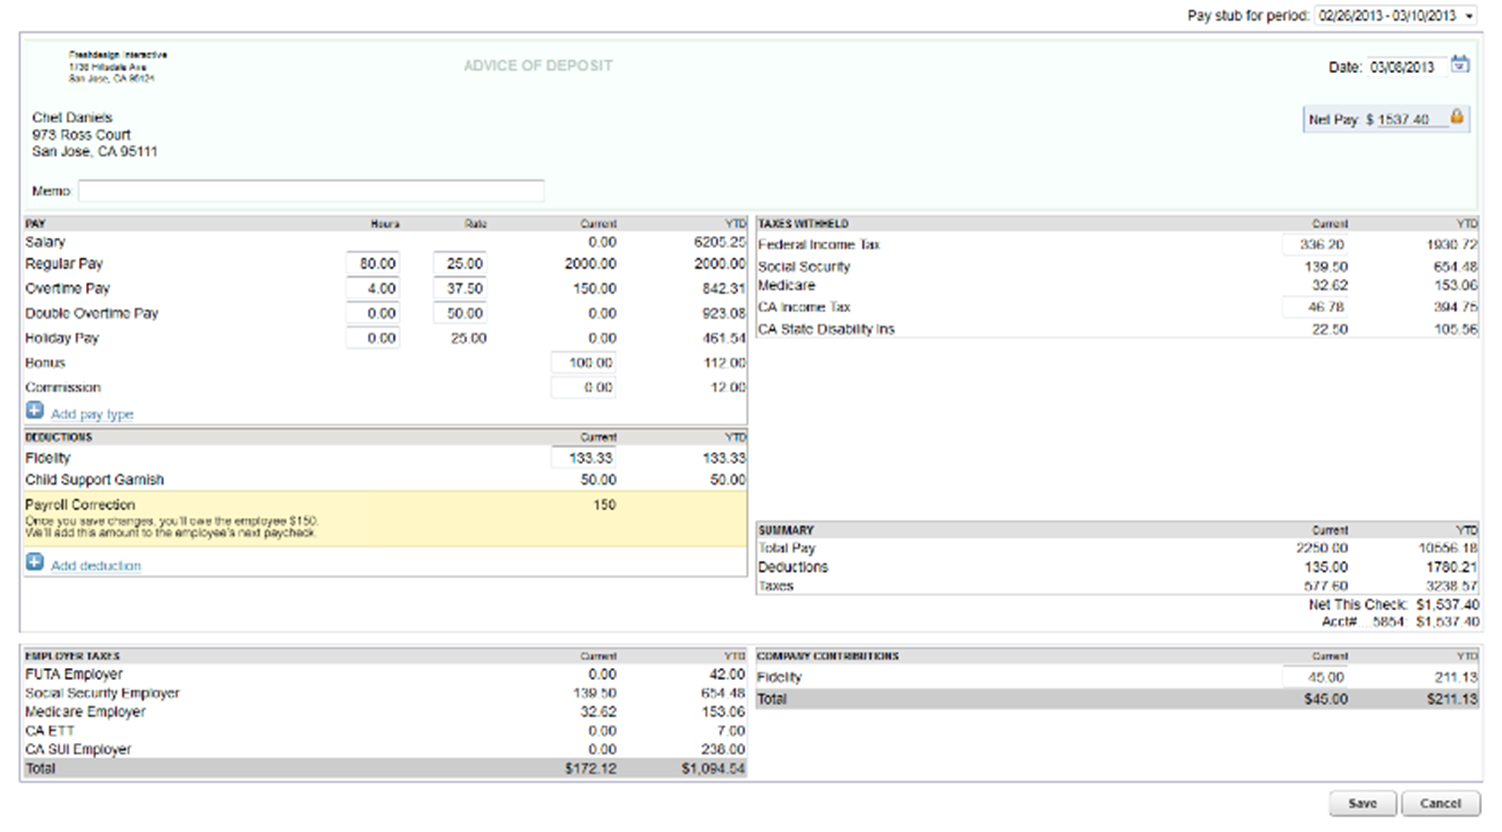Edit Federal Income Tax current field

click(1316, 244)
